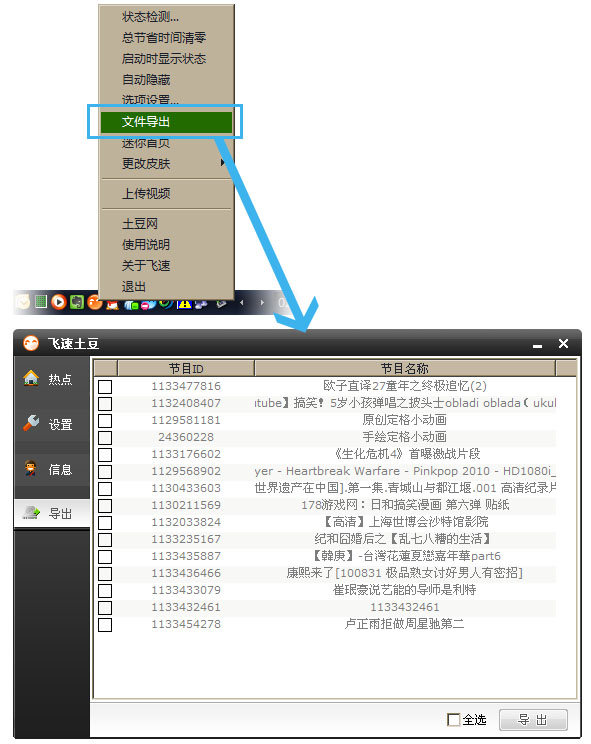
Task: Click the 导 出 export button
Action: 533,720
